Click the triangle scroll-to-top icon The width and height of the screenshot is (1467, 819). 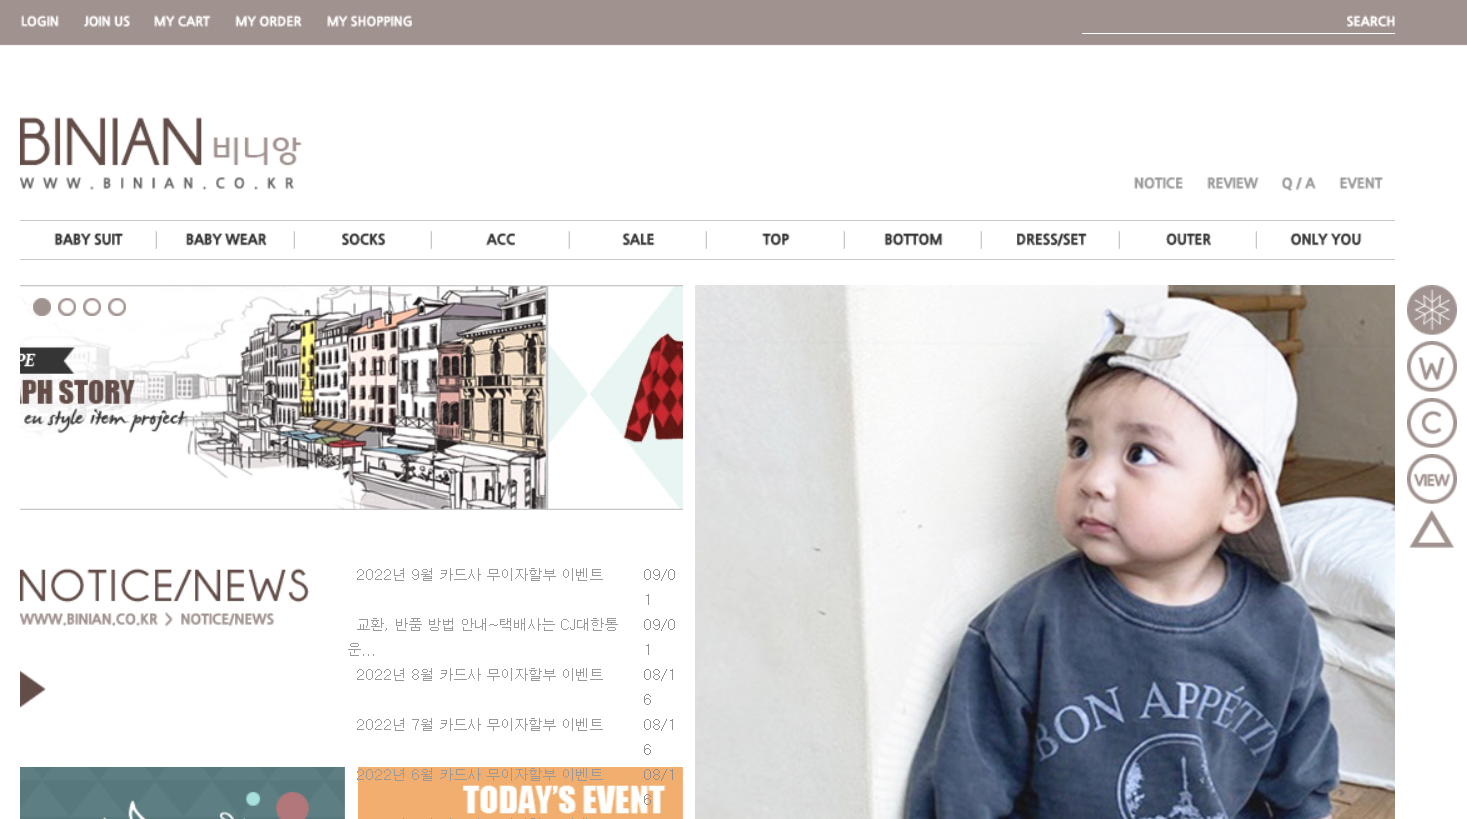point(1431,530)
